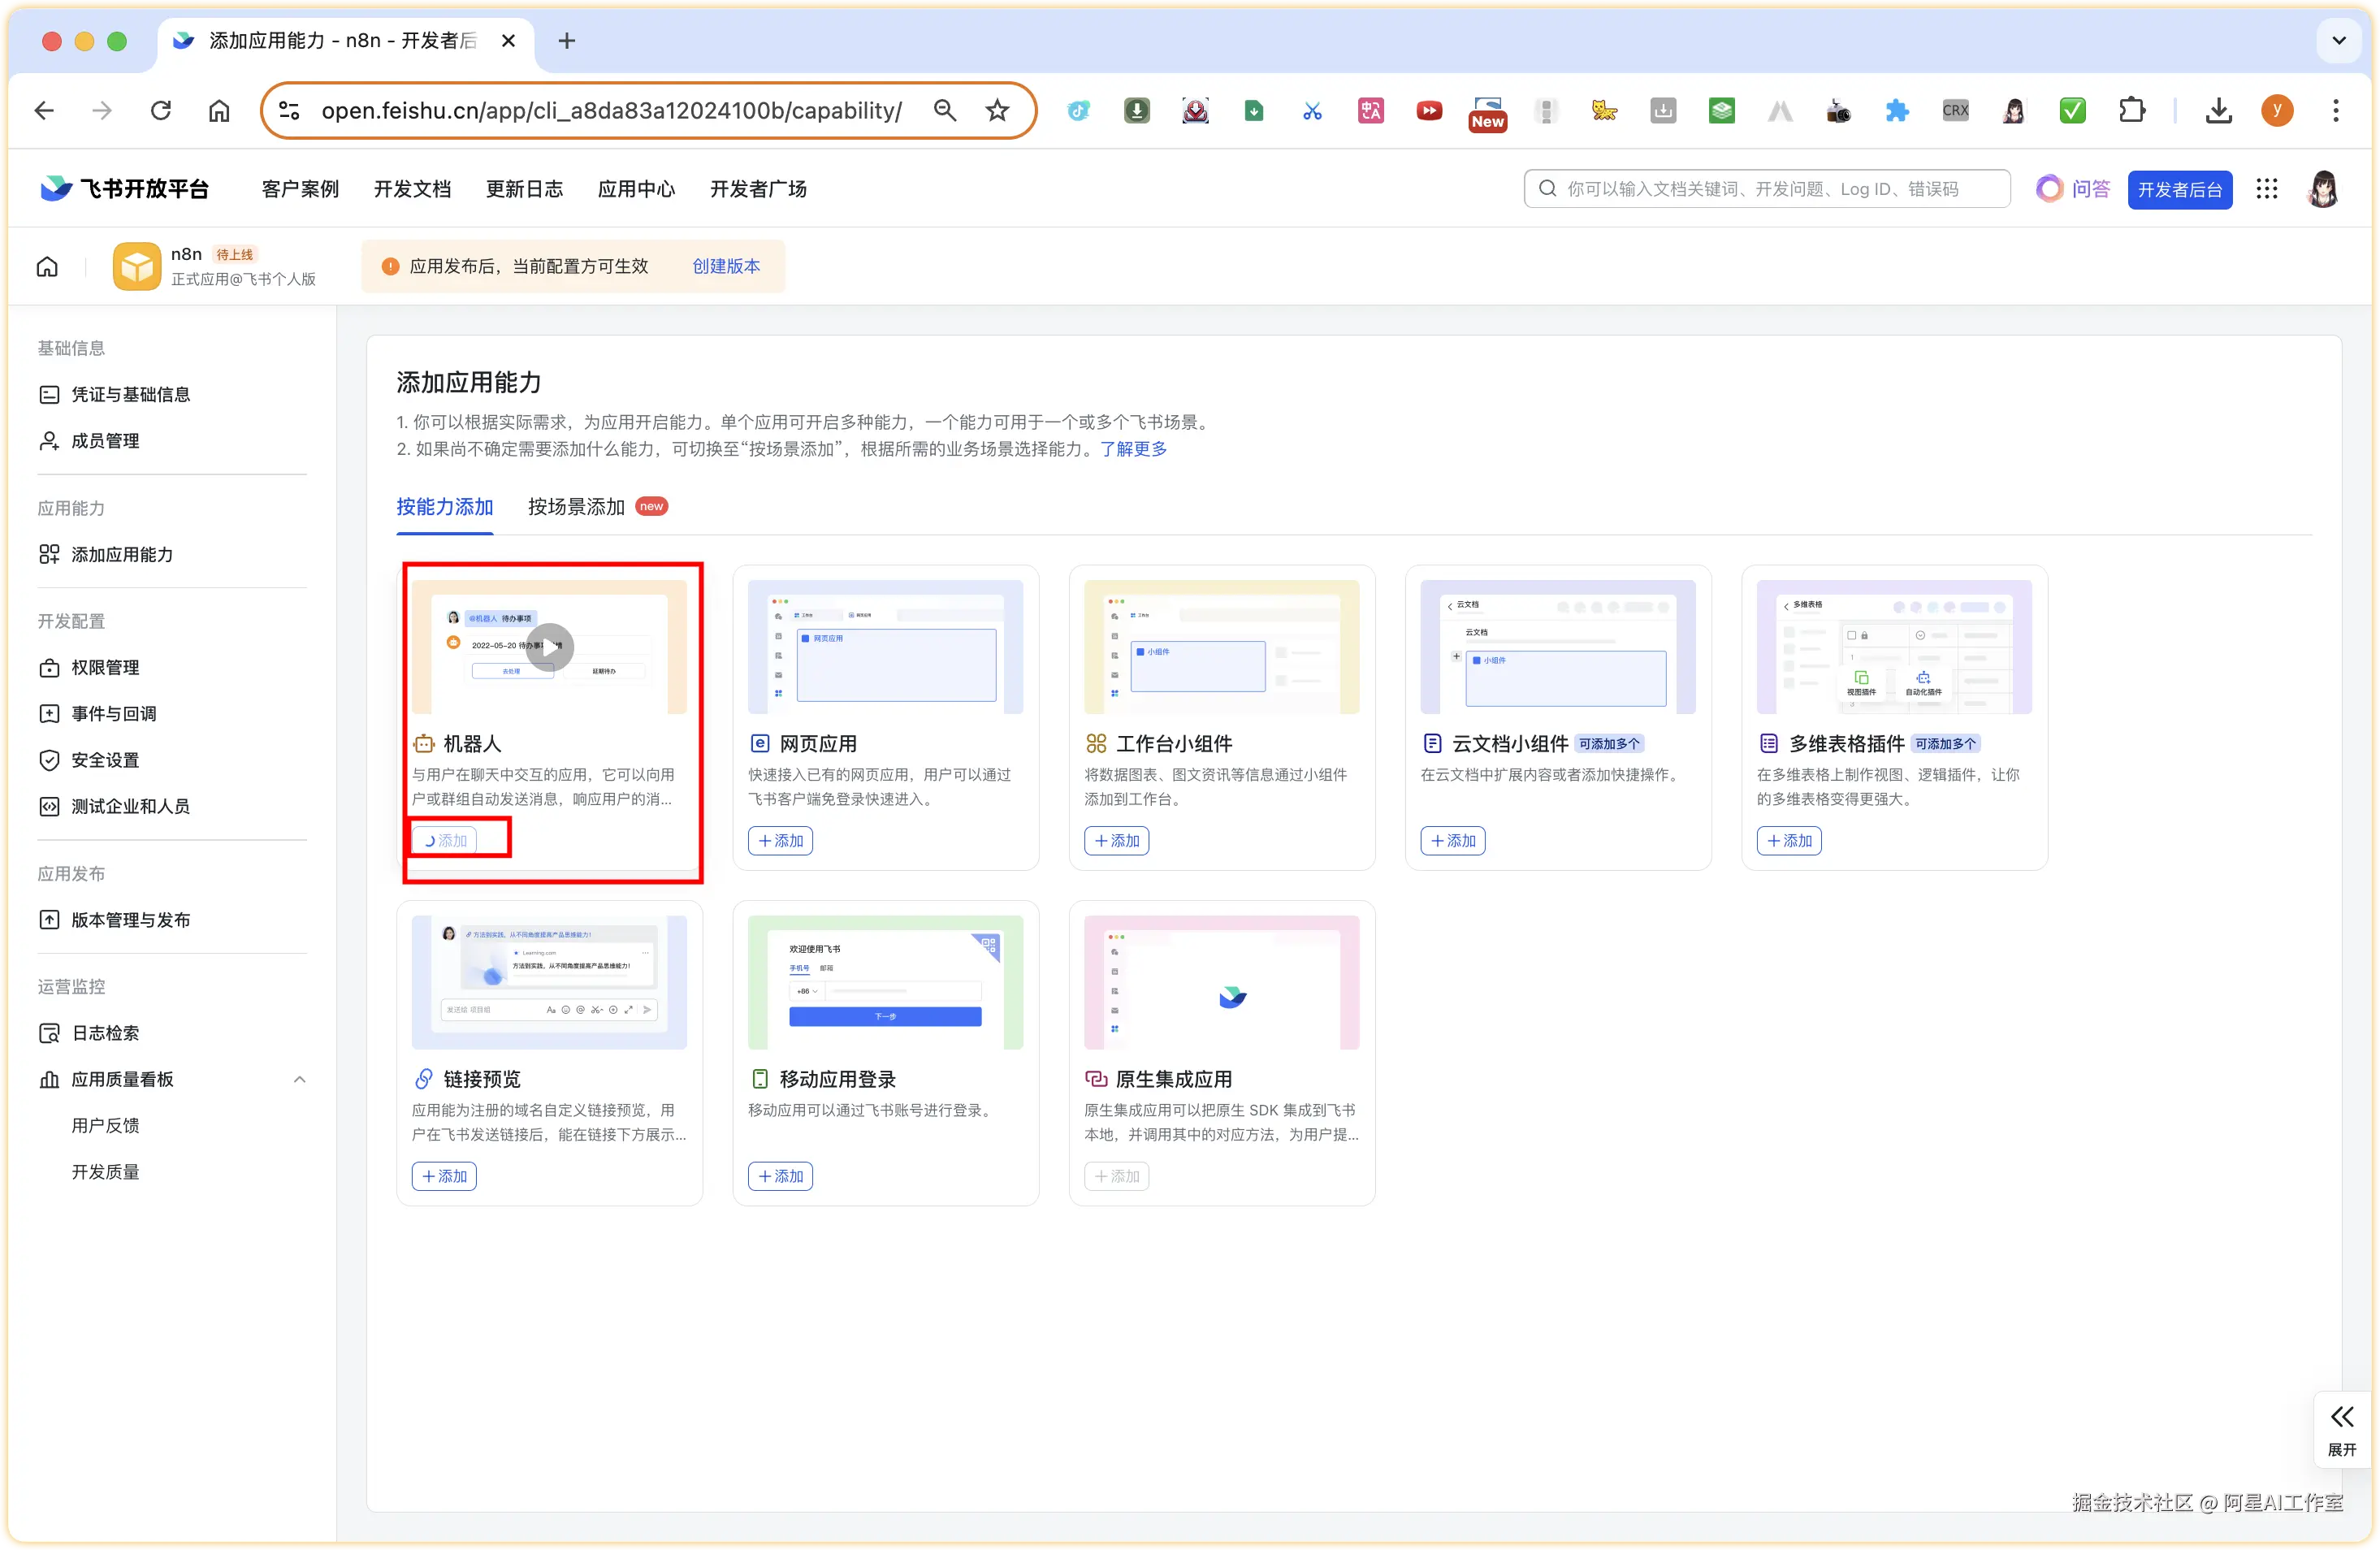Open the browser extensions puzzle icon
Image resolution: width=2380 pixels, height=1550 pixels.
pyautogui.click(x=2132, y=111)
